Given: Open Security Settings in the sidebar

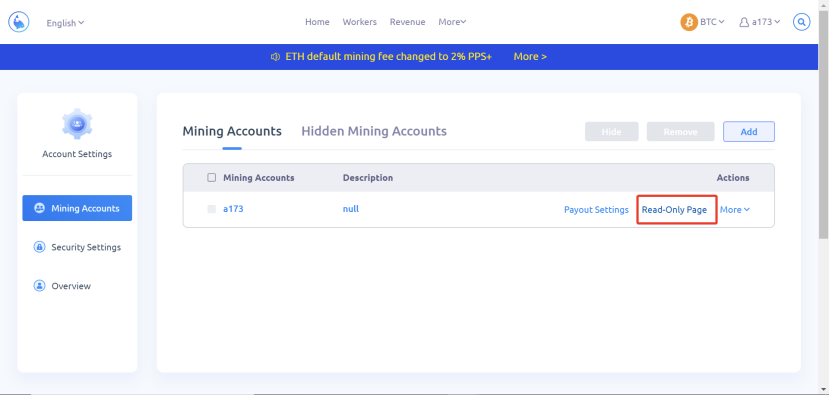Looking at the screenshot, I should (x=77, y=247).
